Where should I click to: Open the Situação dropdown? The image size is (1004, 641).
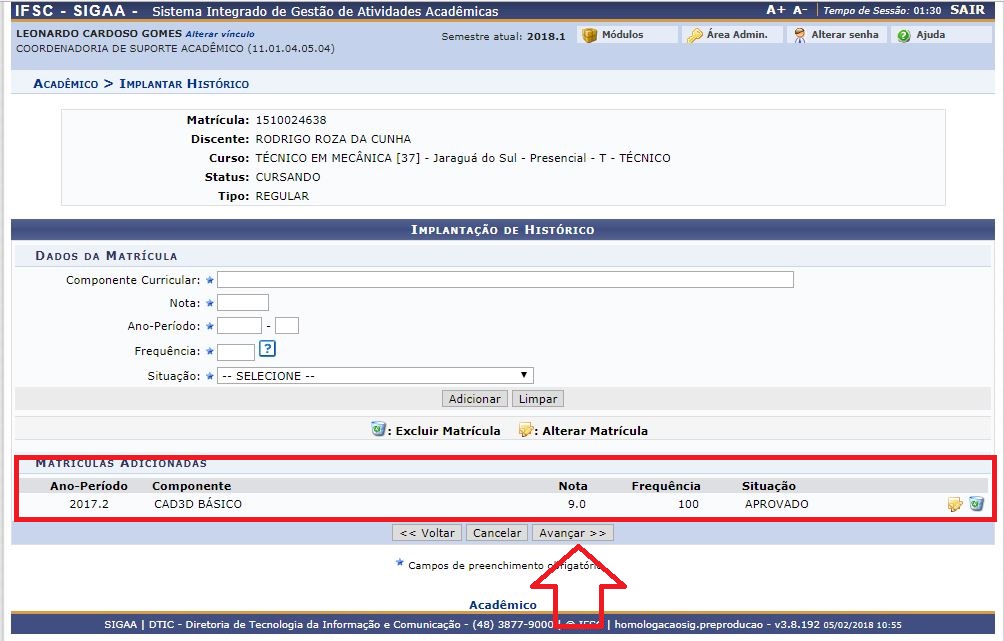tap(375, 376)
